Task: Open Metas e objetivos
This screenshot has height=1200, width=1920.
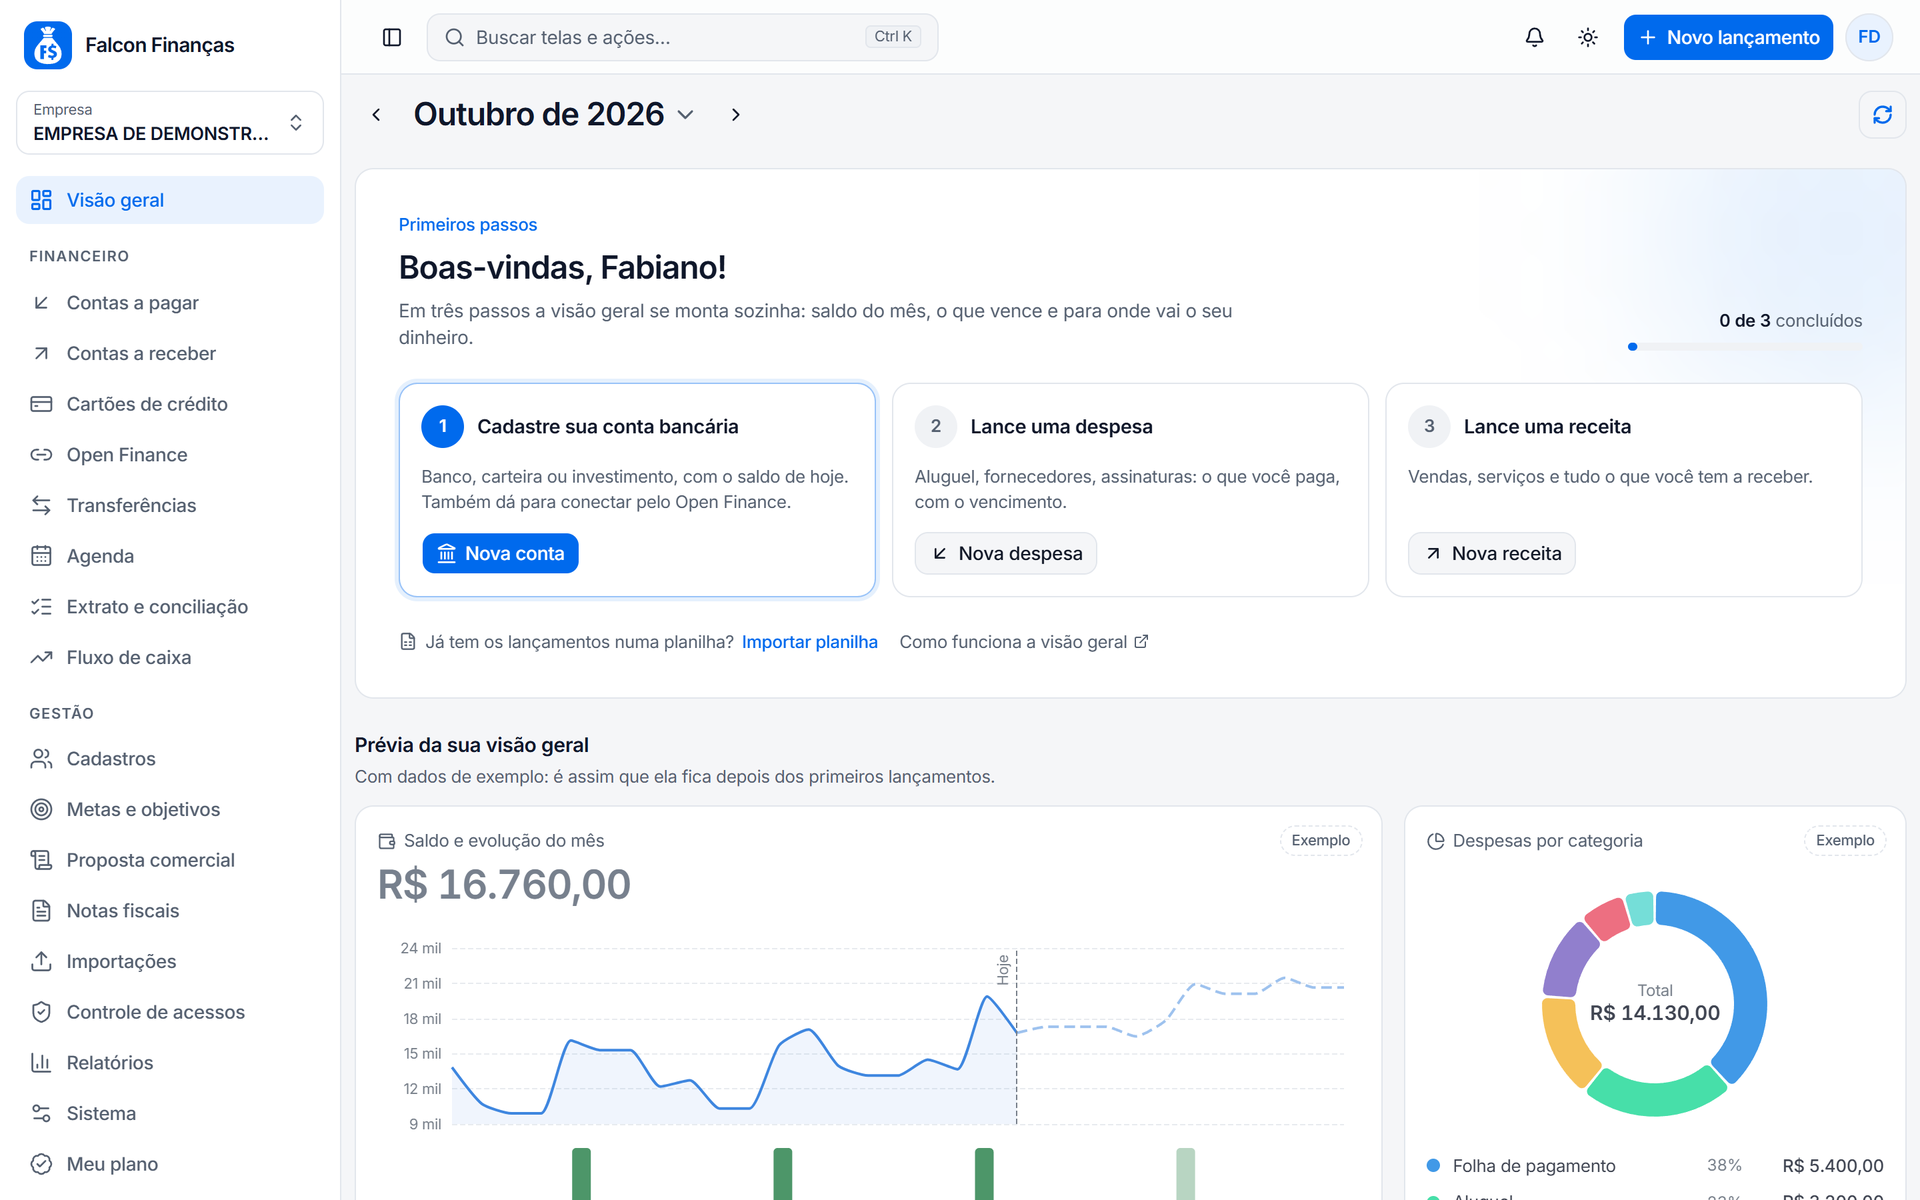Action: (x=170, y=809)
